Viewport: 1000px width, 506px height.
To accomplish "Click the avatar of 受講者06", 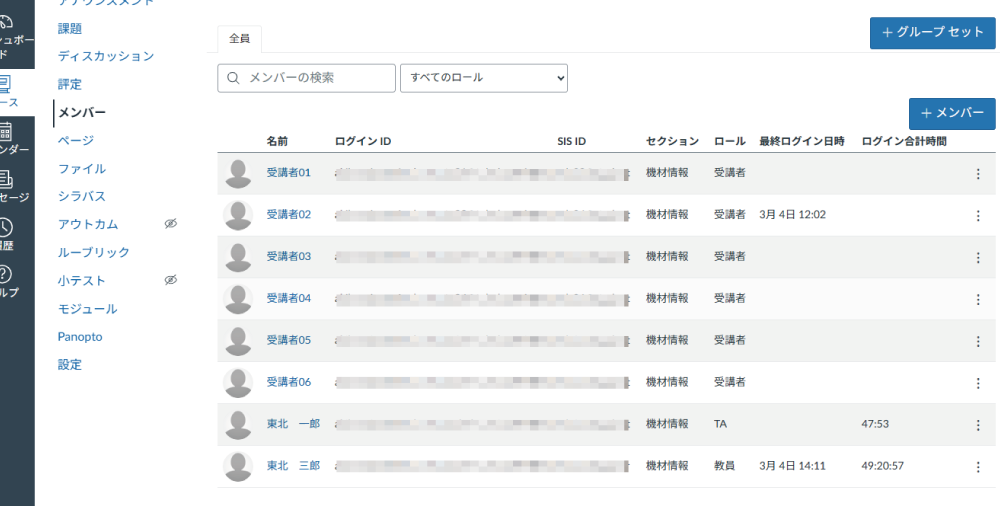I will [x=238, y=383].
